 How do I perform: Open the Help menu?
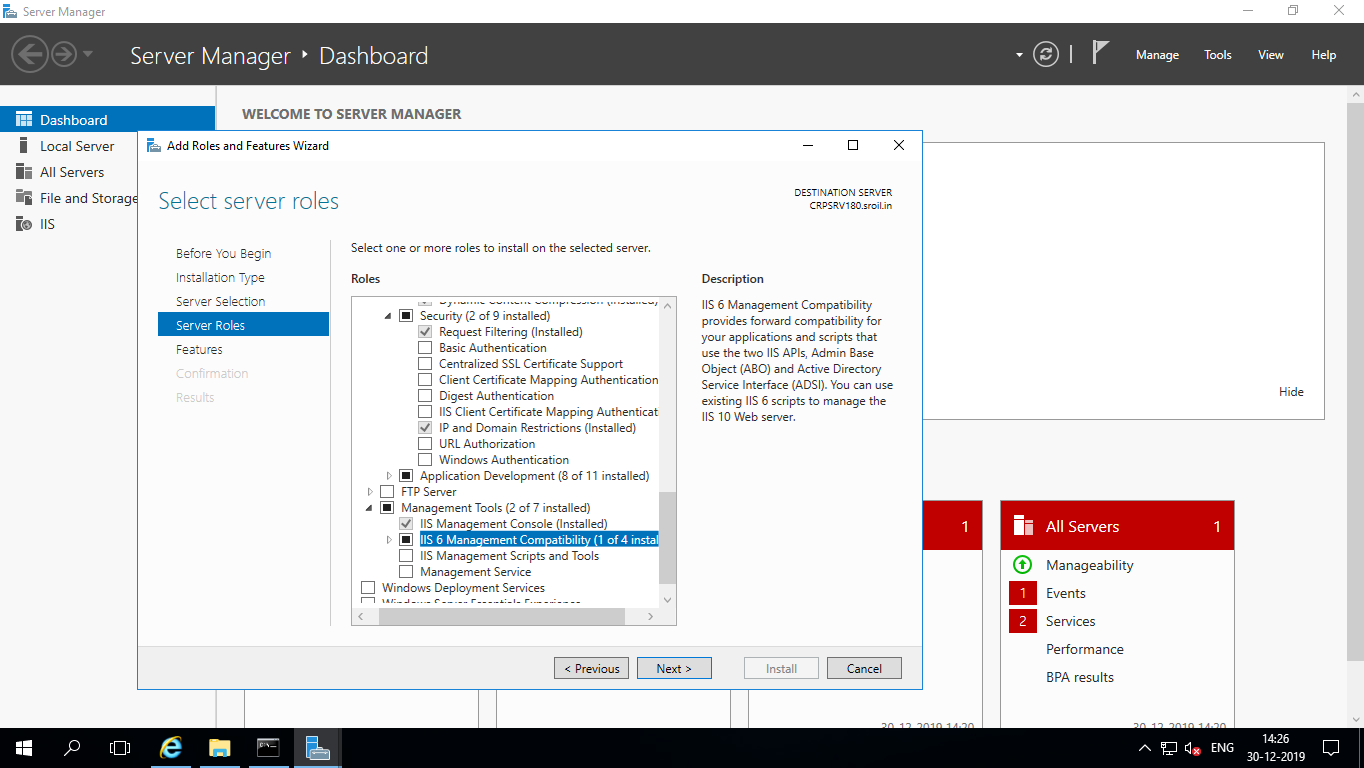pos(1323,55)
